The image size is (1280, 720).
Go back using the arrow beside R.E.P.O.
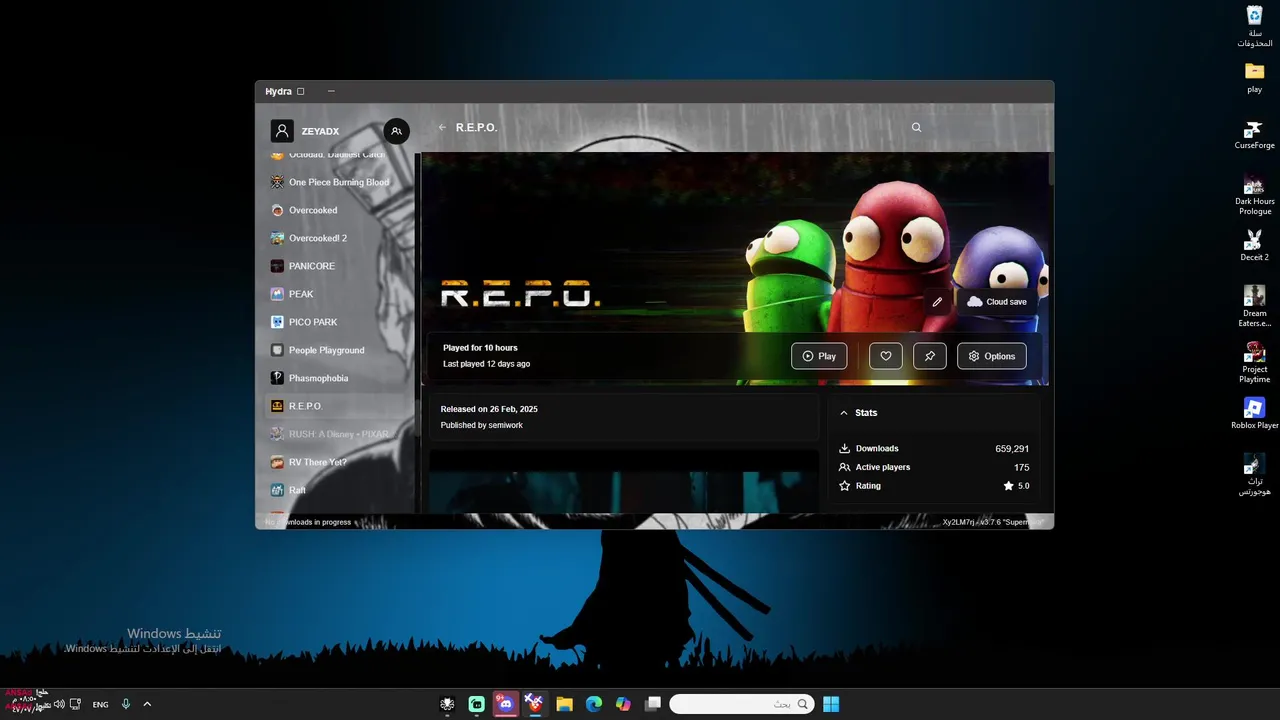tap(442, 127)
